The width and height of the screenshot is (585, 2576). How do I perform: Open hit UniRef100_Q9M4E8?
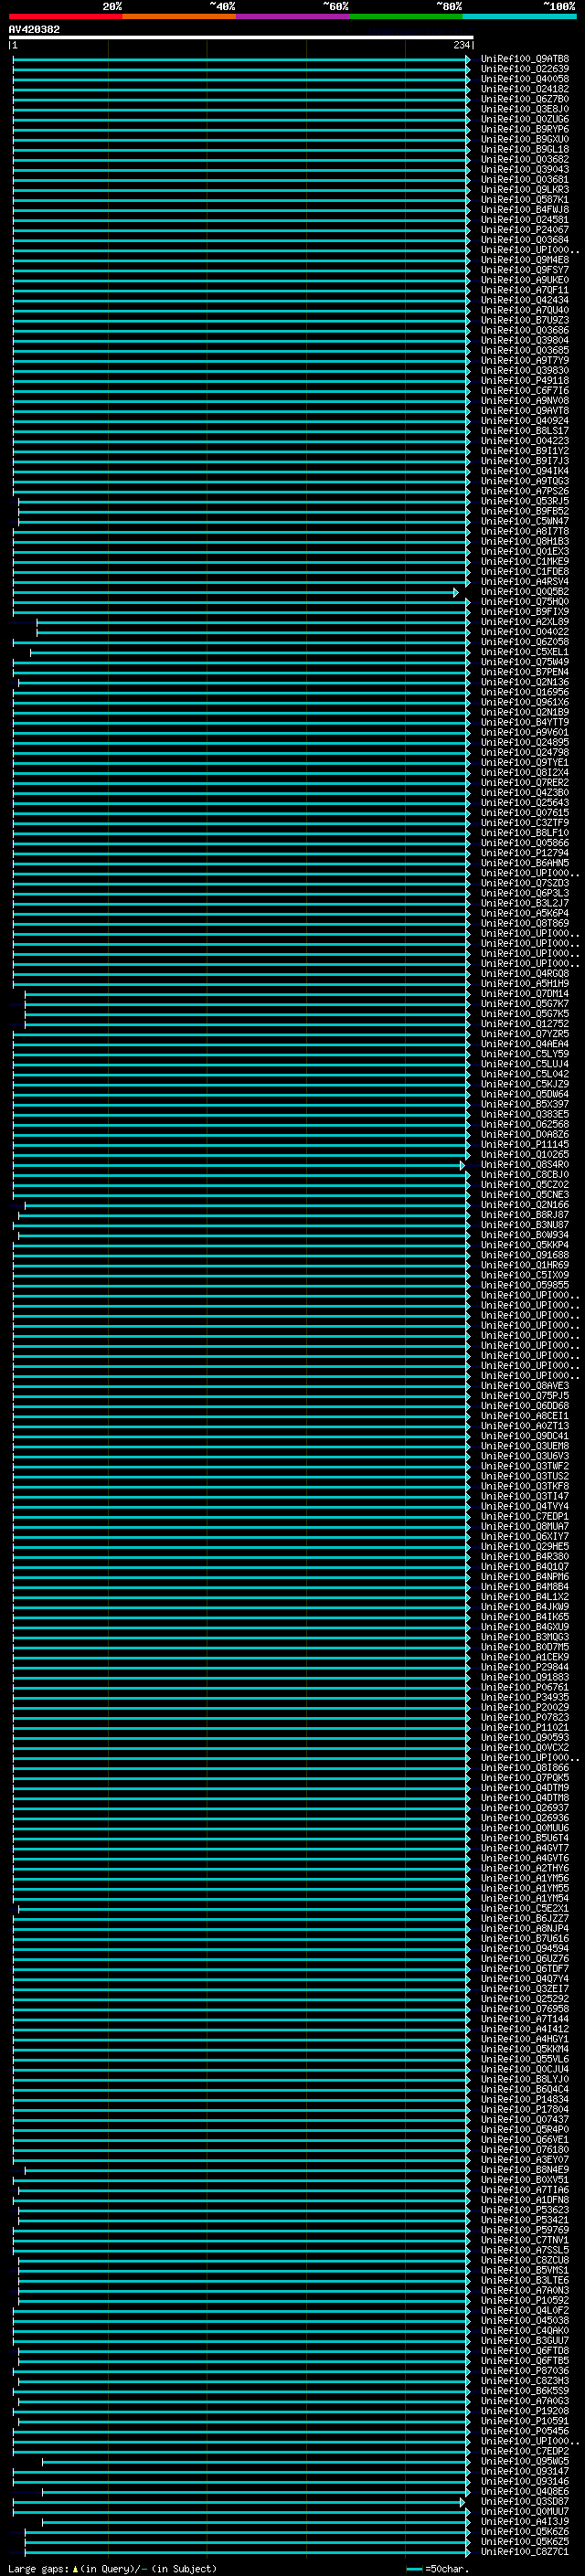coord(525,260)
